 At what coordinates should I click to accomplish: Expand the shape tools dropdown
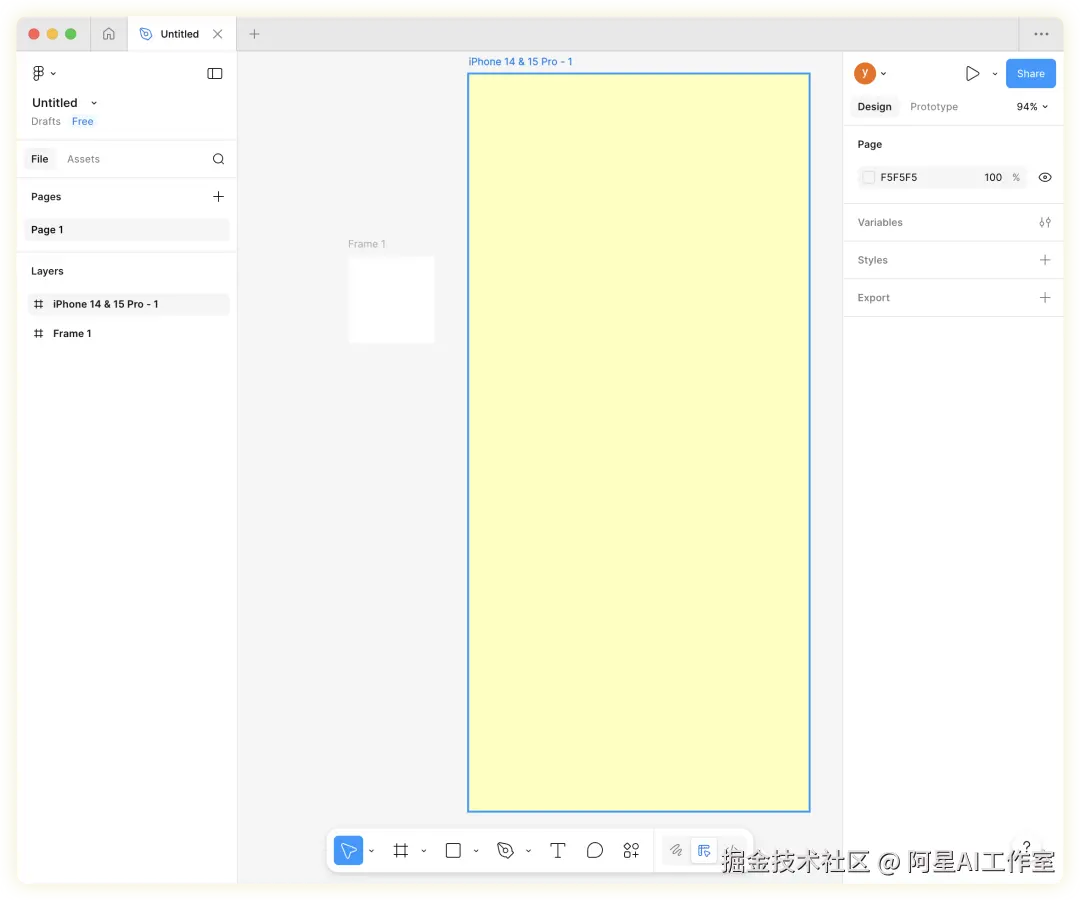[476, 852]
